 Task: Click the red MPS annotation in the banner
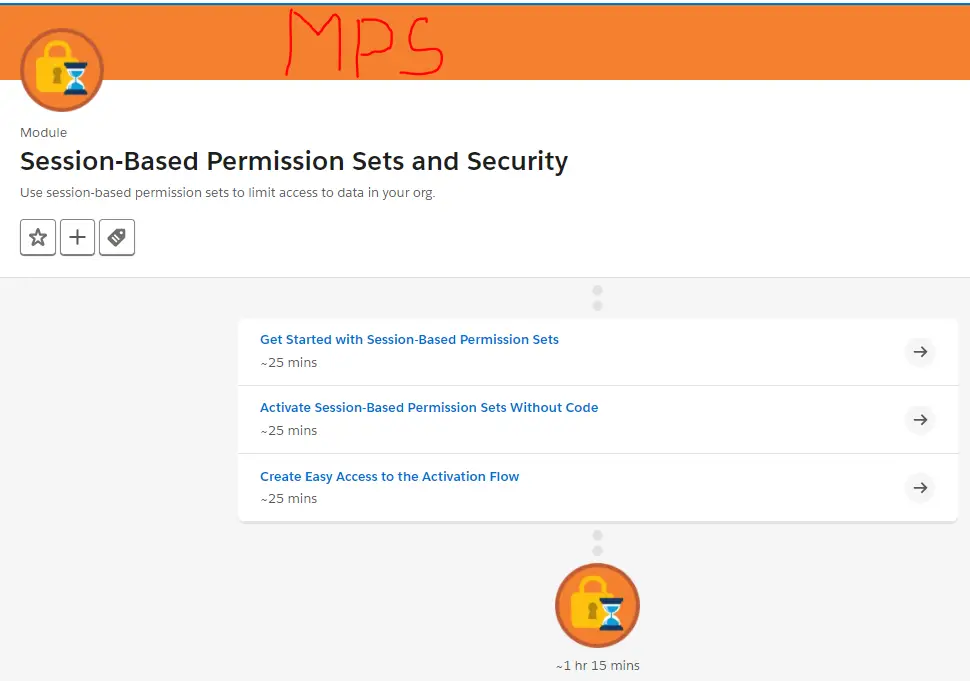[x=363, y=42]
